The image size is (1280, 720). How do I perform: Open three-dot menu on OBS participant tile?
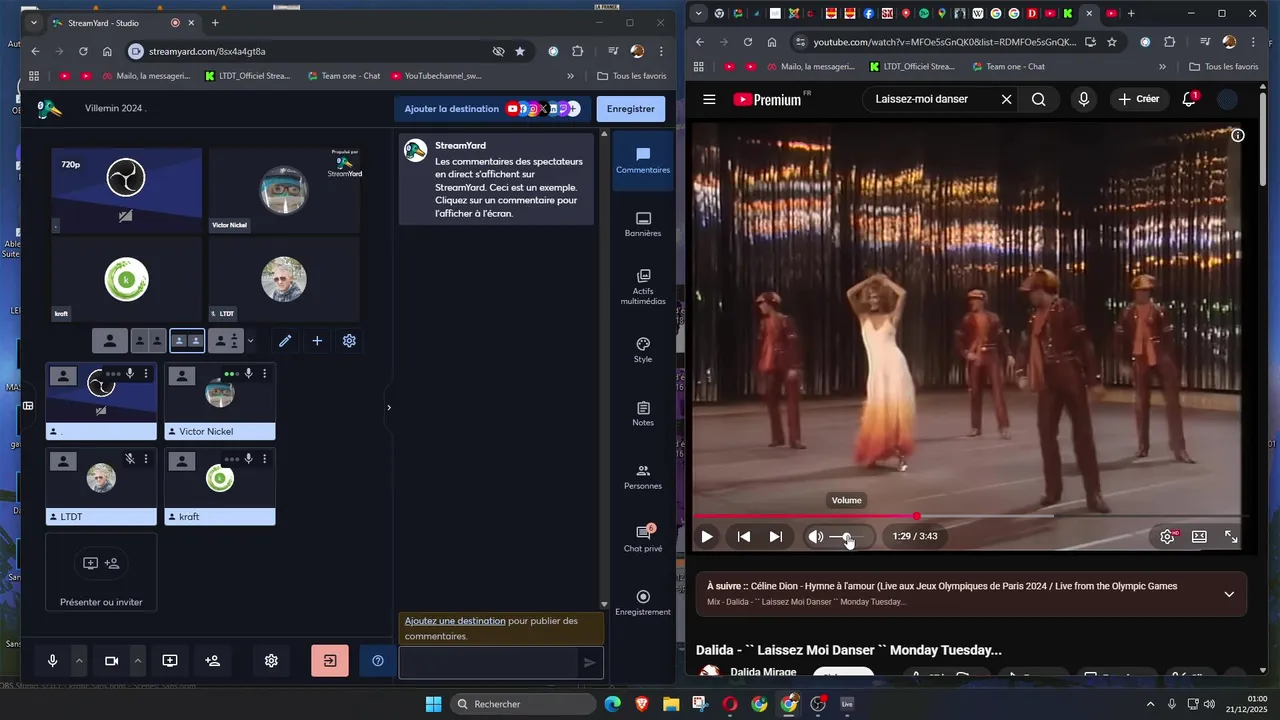coord(146,374)
